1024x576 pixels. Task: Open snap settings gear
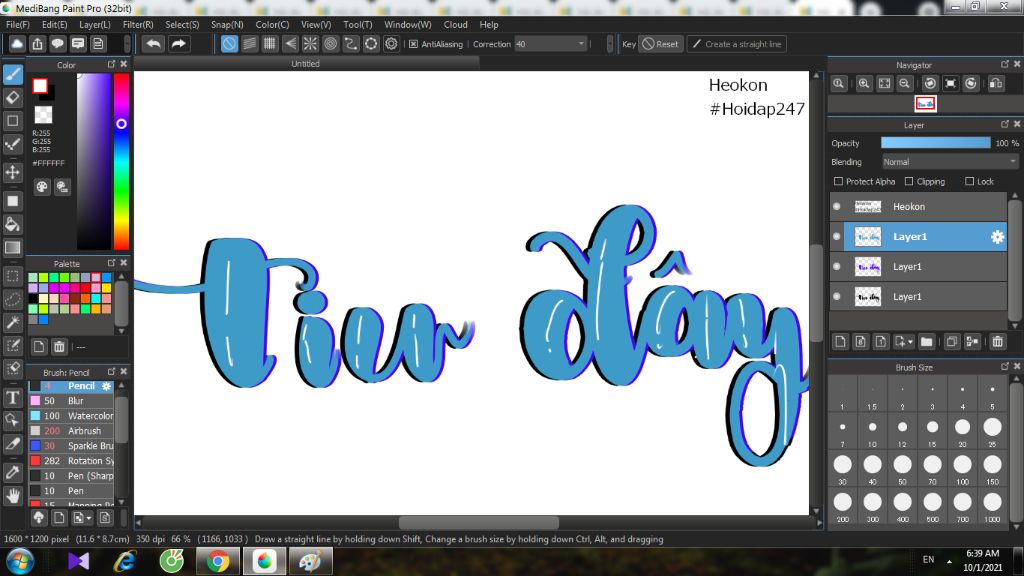click(x=391, y=44)
